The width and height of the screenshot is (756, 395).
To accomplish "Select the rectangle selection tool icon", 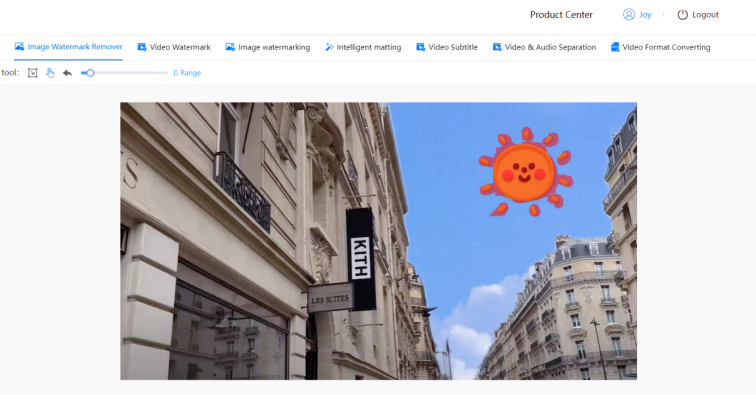I will tap(32, 73).
